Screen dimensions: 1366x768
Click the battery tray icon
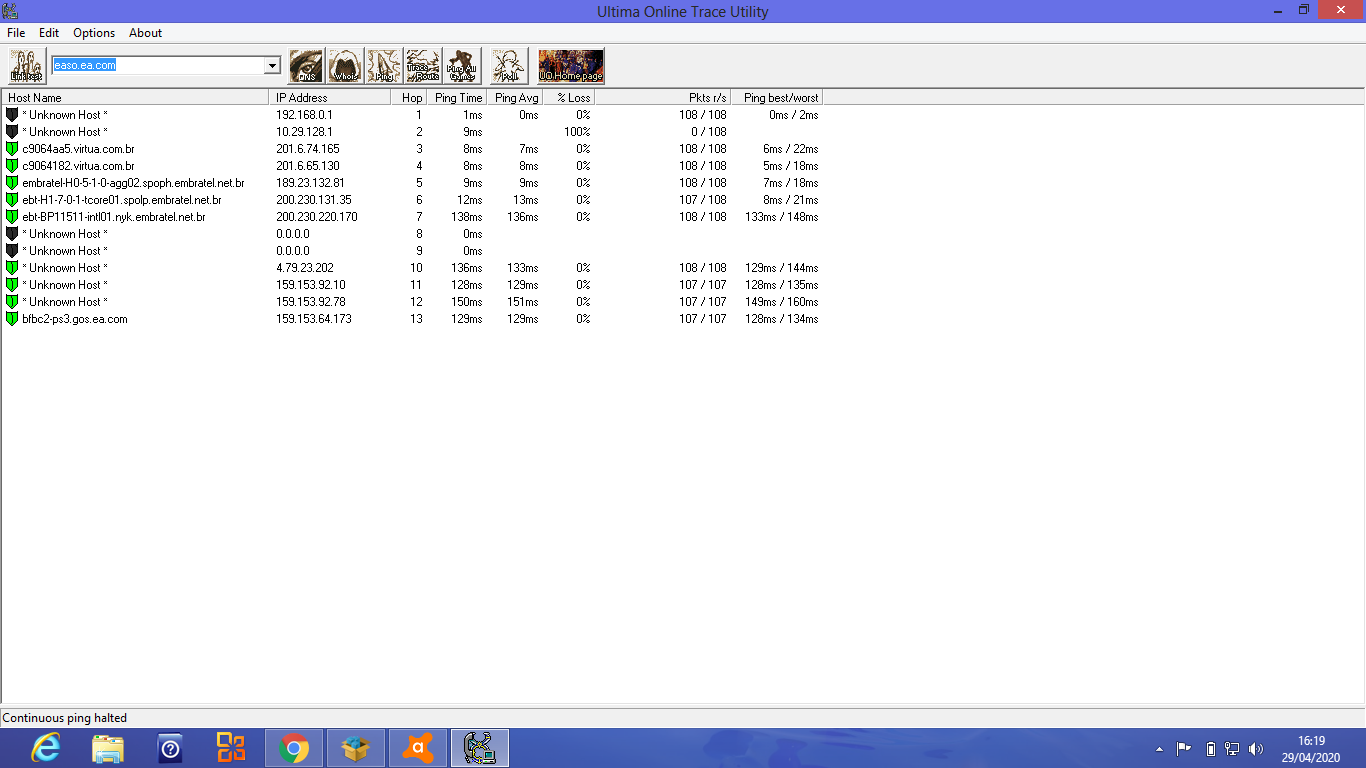point(1210,748)
